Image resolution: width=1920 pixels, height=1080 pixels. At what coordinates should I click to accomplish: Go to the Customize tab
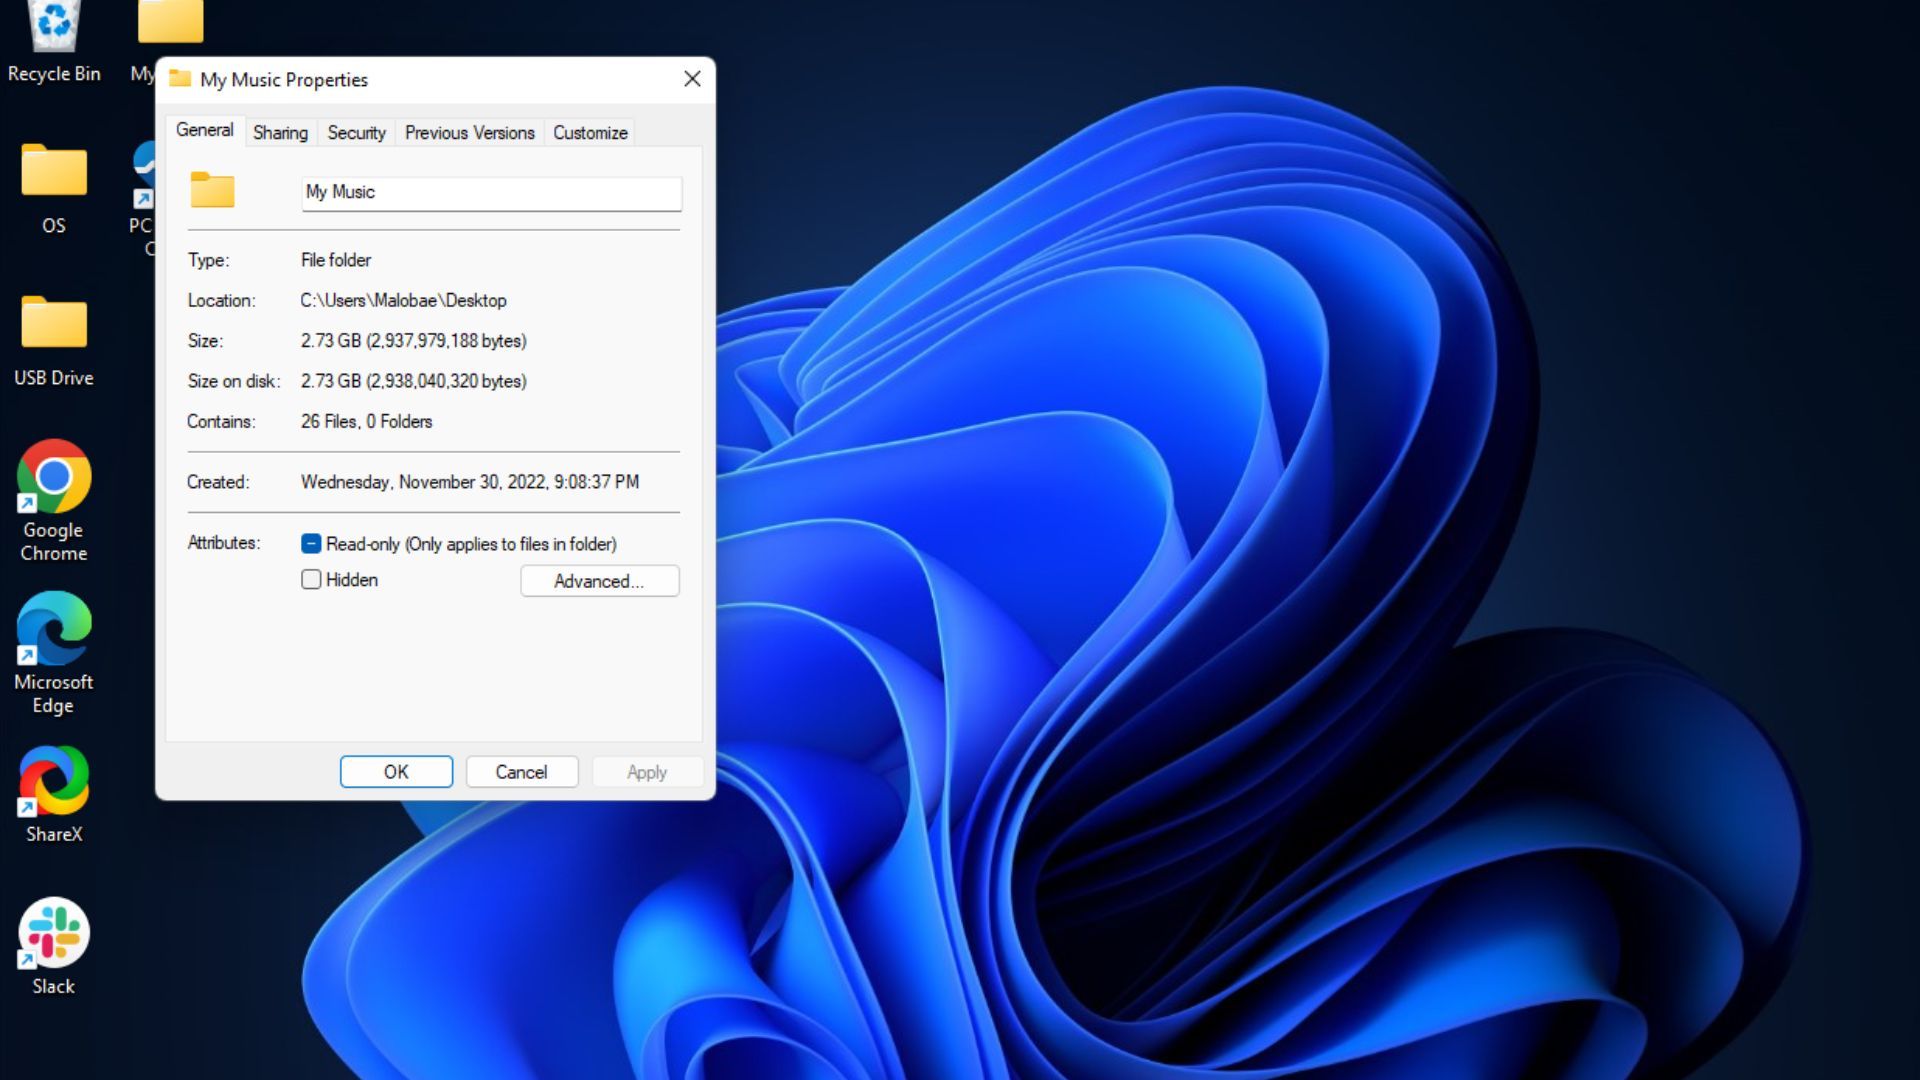[x=589, y=132]
